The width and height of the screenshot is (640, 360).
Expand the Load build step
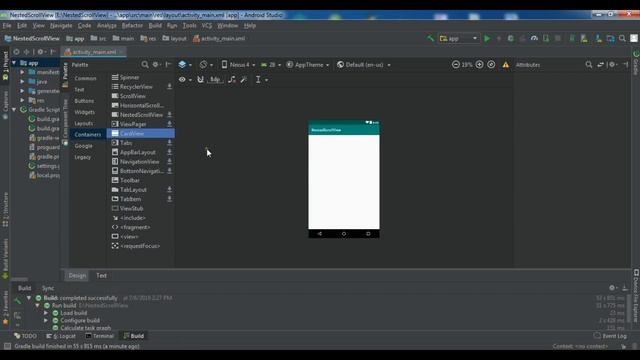click(46, 313)
